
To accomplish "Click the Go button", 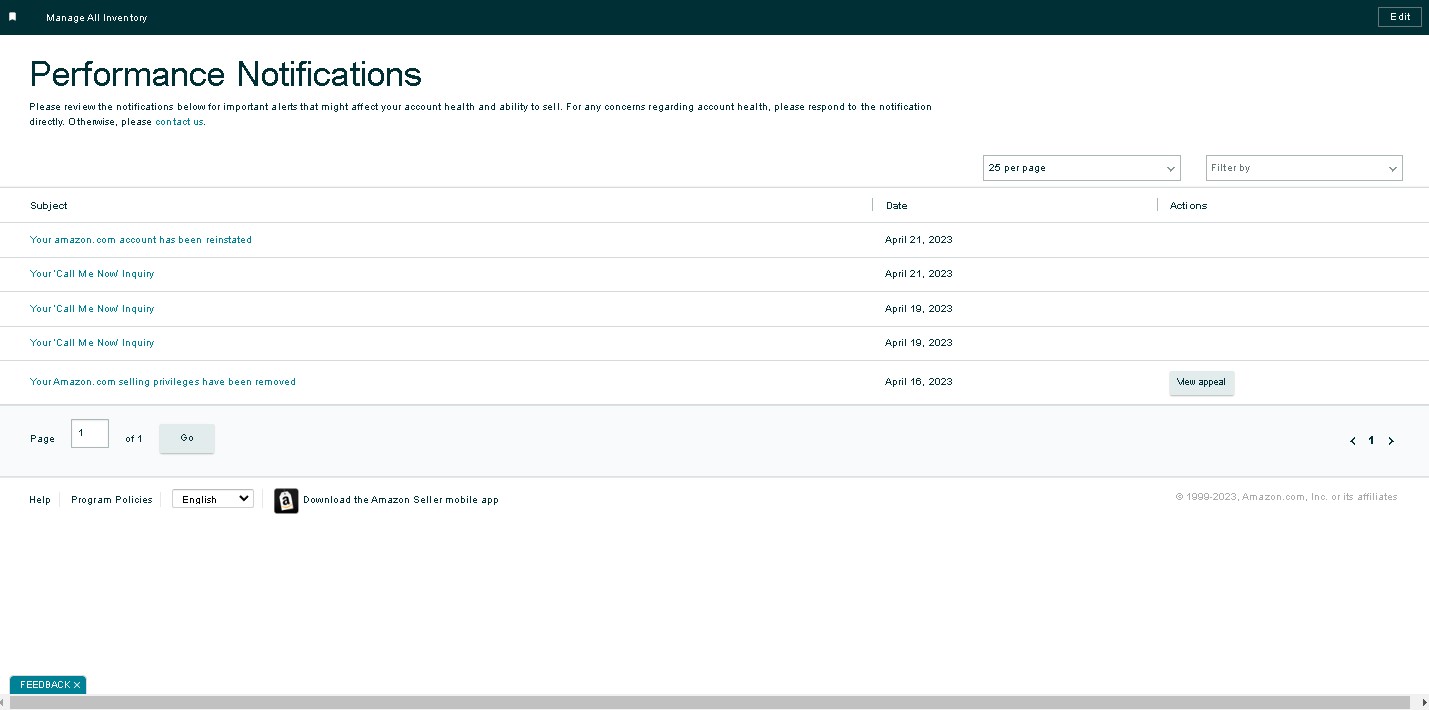I will 187,438.
